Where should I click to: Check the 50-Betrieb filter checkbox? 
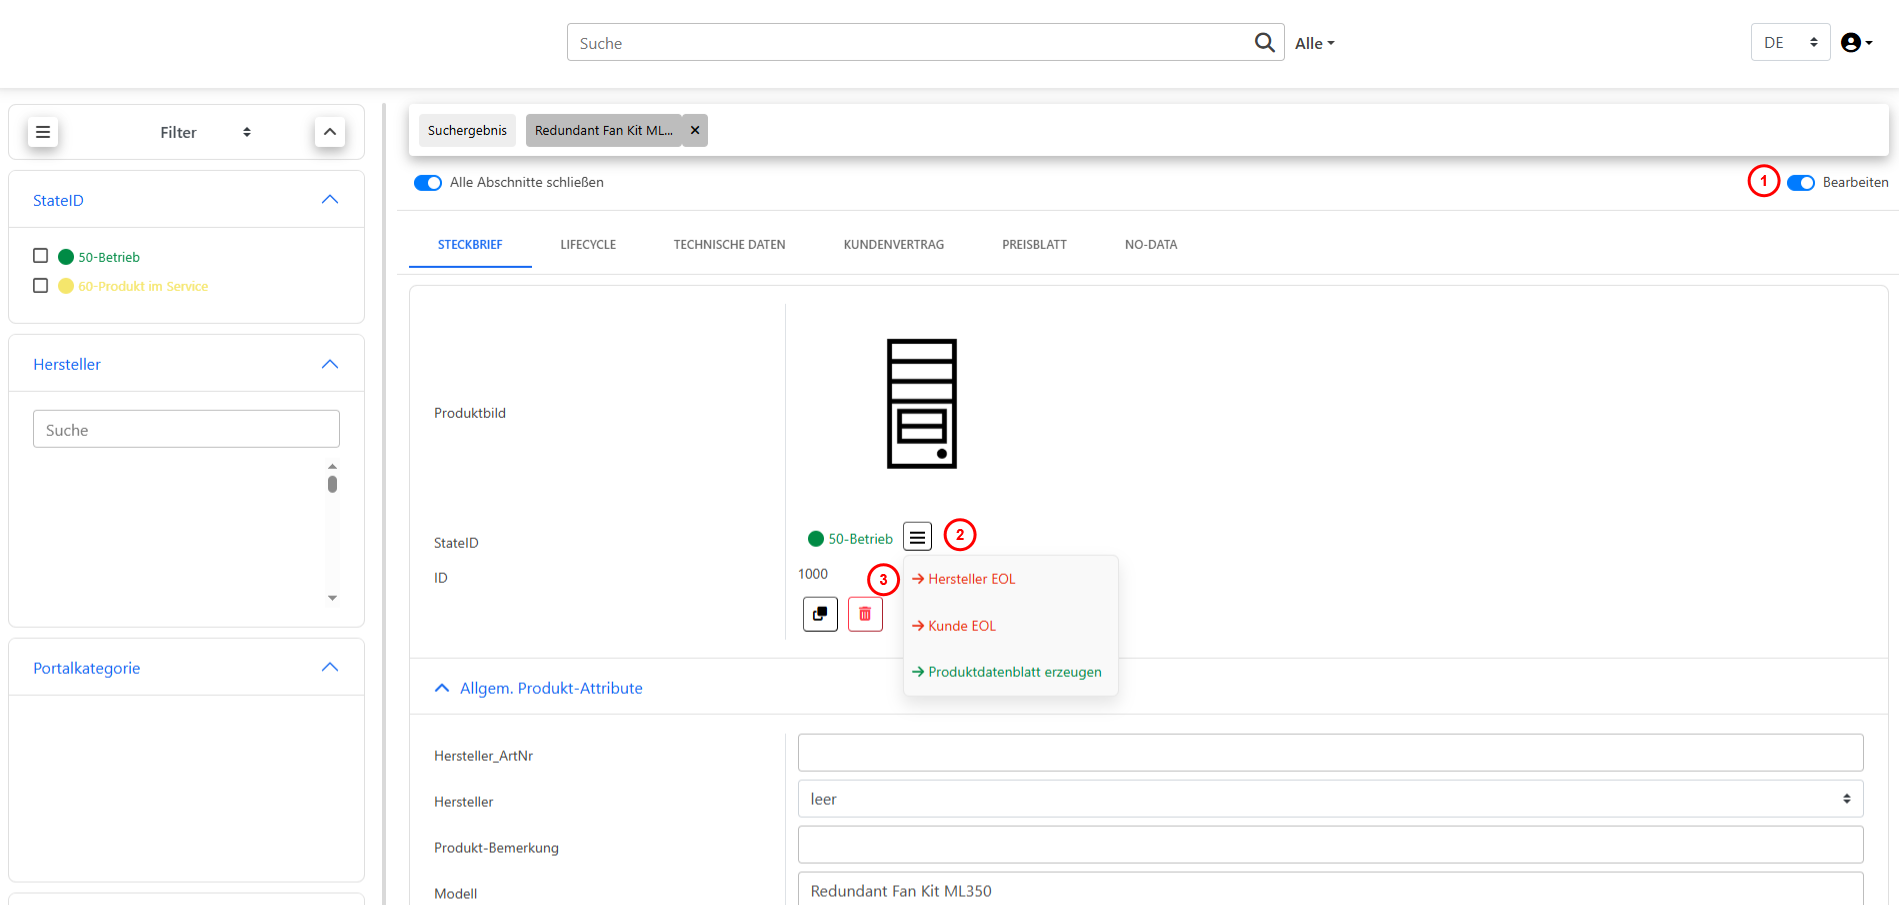tap(41, 256)
